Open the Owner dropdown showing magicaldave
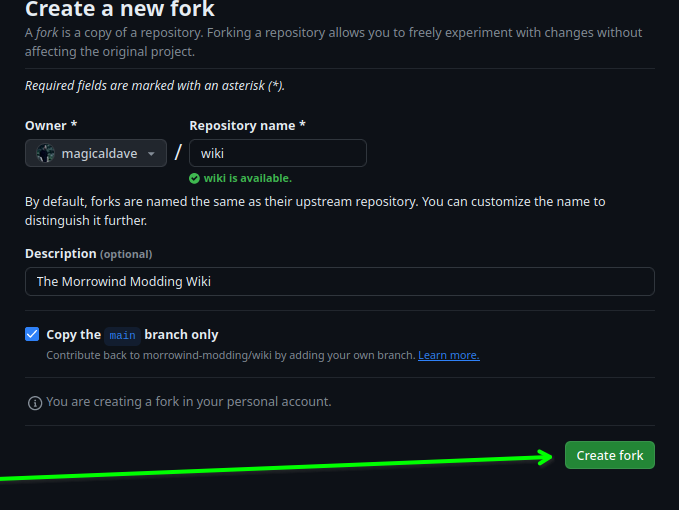Image resolution: width=679 pixels, height=510 pixels. tap(96, 153)
